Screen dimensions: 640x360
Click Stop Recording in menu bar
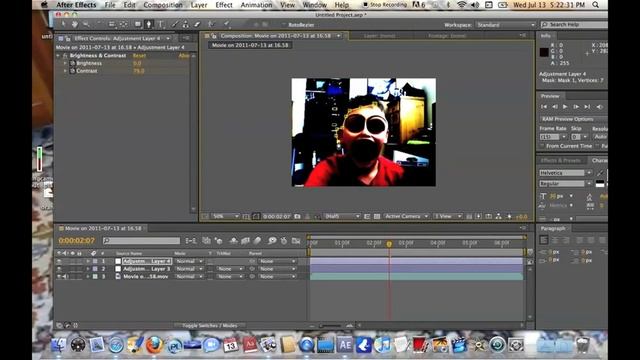[x=385, y=5]
